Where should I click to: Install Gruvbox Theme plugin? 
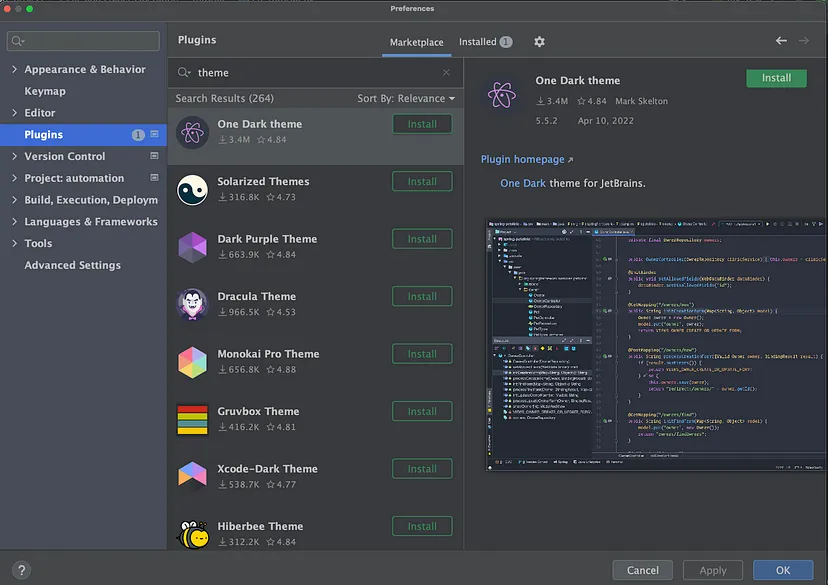422,411
